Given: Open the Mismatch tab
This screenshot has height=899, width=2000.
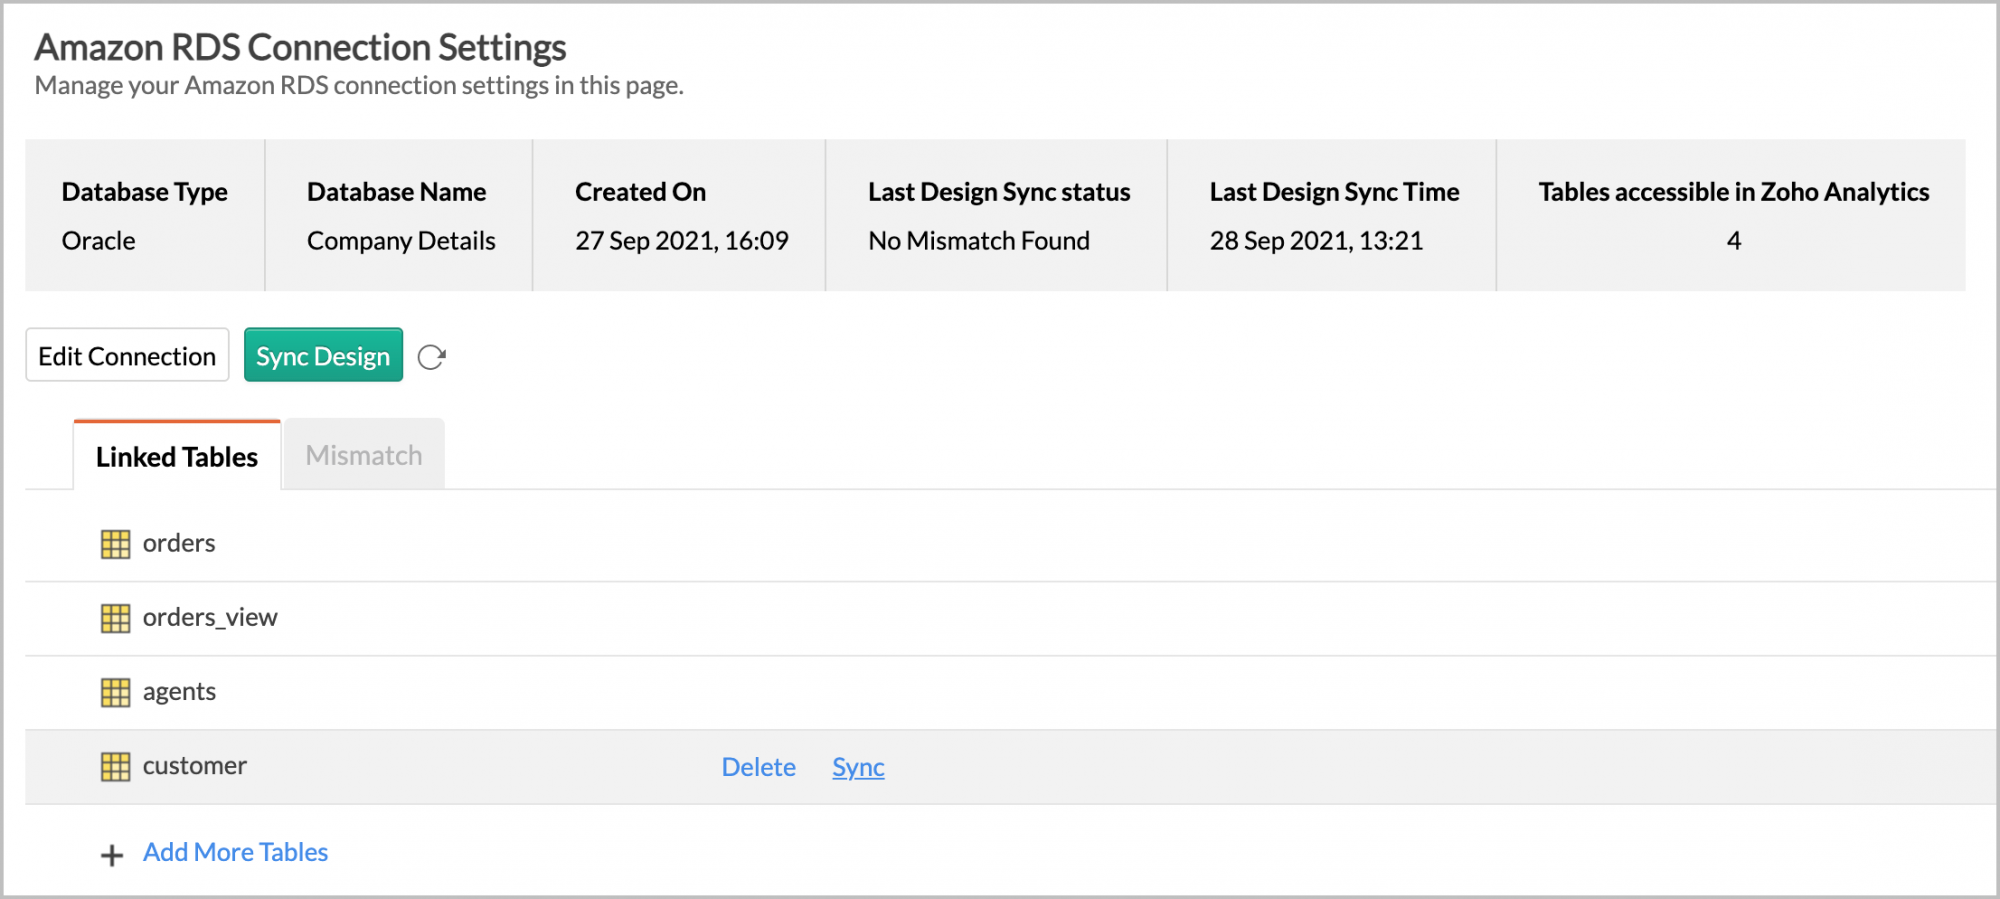Looking at the screenshot, I should pyautogui.click(x=364, y=455).
